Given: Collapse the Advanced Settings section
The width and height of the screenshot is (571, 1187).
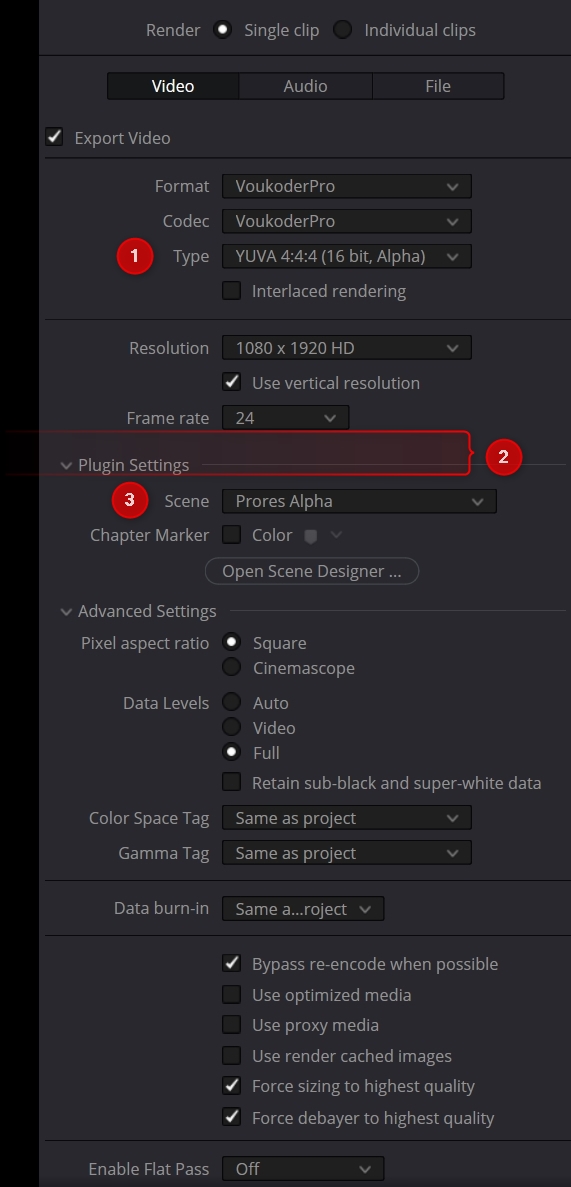Looking at the screenshot, I should click(67, 611).
